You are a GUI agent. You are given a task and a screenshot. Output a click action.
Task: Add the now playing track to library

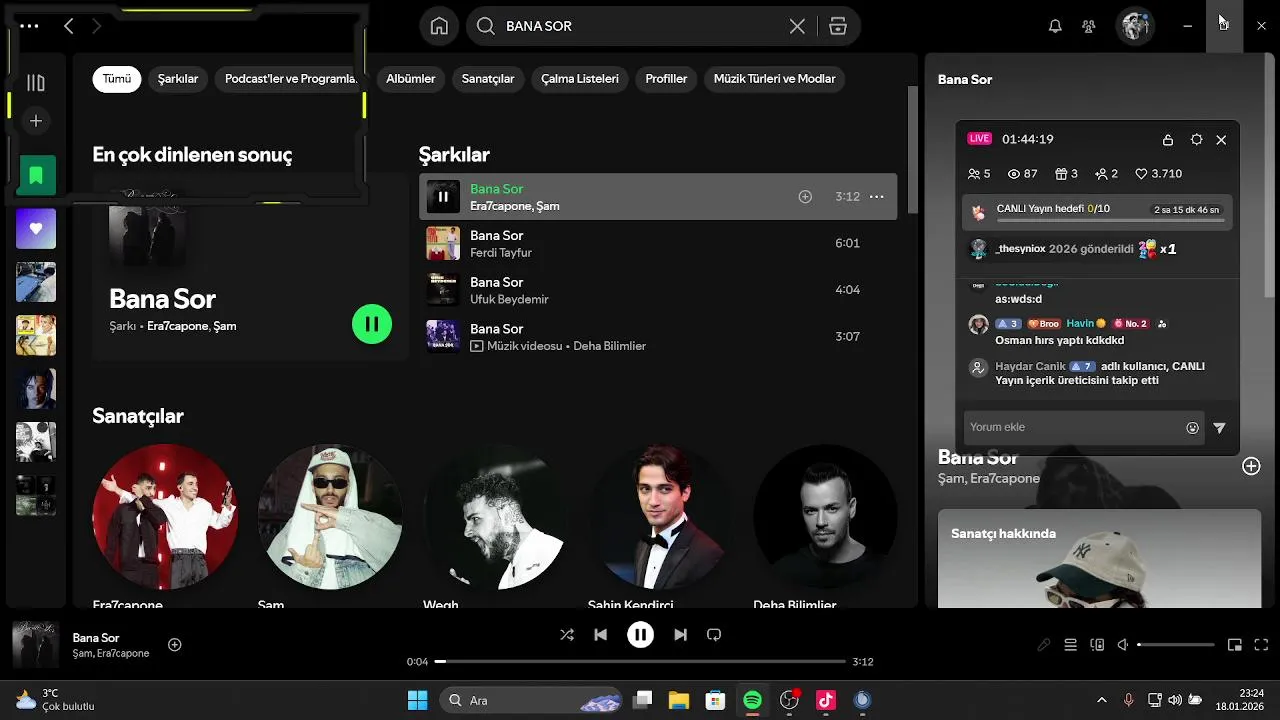[174, 645]
